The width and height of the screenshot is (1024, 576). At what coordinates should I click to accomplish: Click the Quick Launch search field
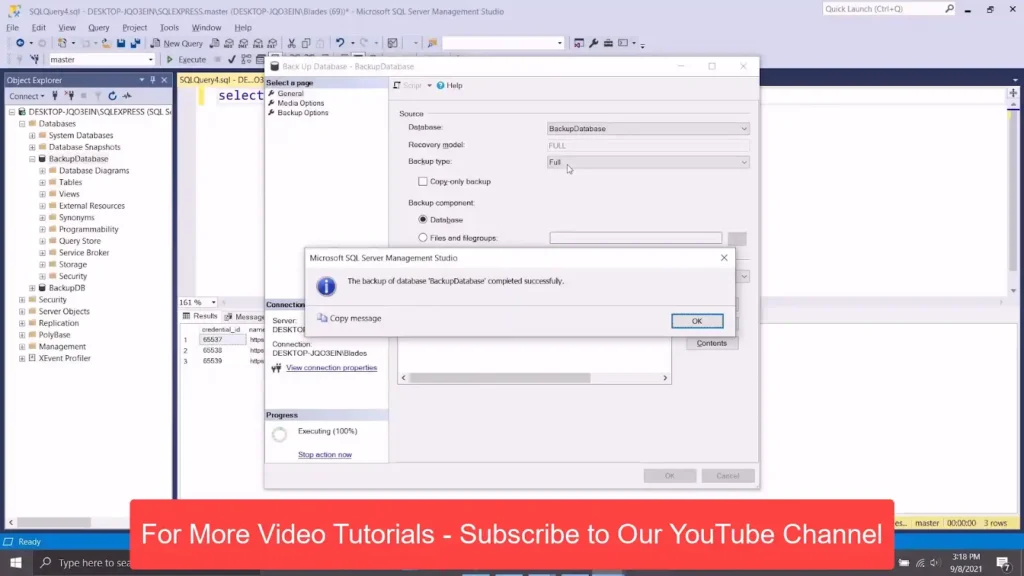(882, 8)
